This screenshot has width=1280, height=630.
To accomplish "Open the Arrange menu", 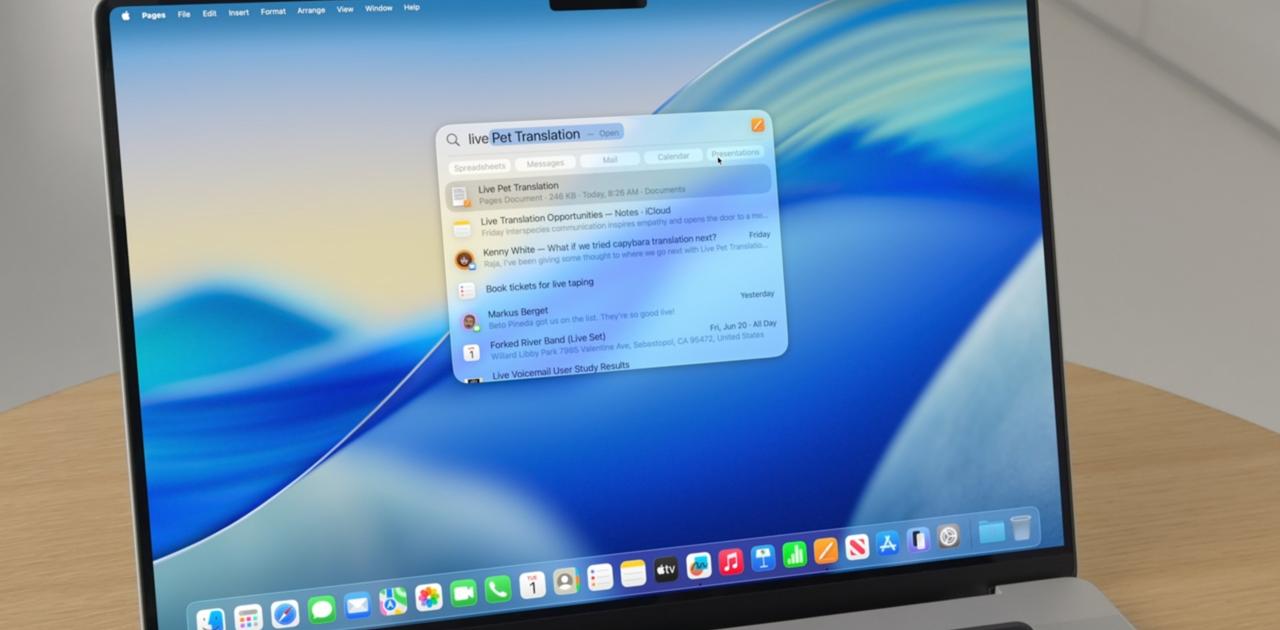I will pos(311,11).
